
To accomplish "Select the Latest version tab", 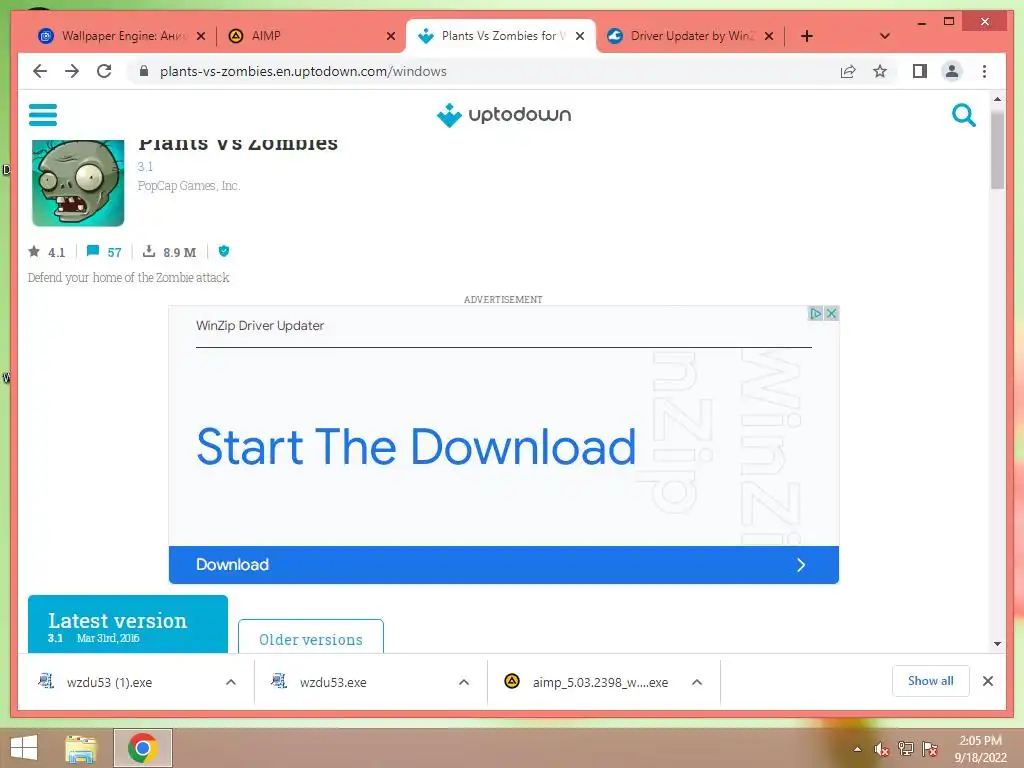I will click(x=128, y=624).
